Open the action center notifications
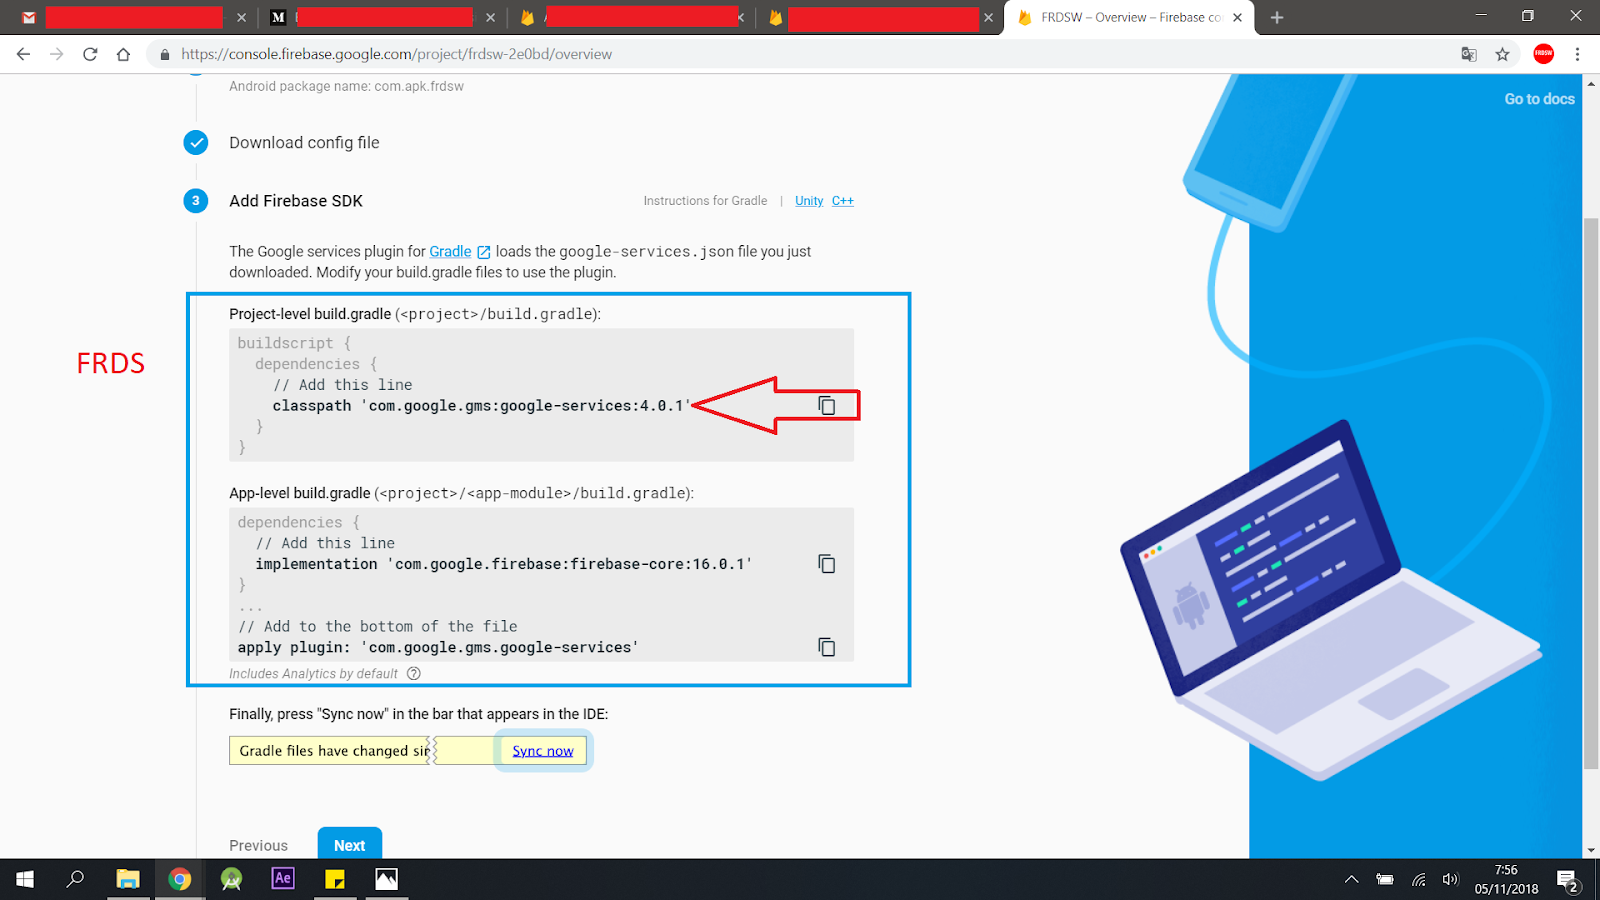This screenshot has height=900, width=1600. point(1567,881)
